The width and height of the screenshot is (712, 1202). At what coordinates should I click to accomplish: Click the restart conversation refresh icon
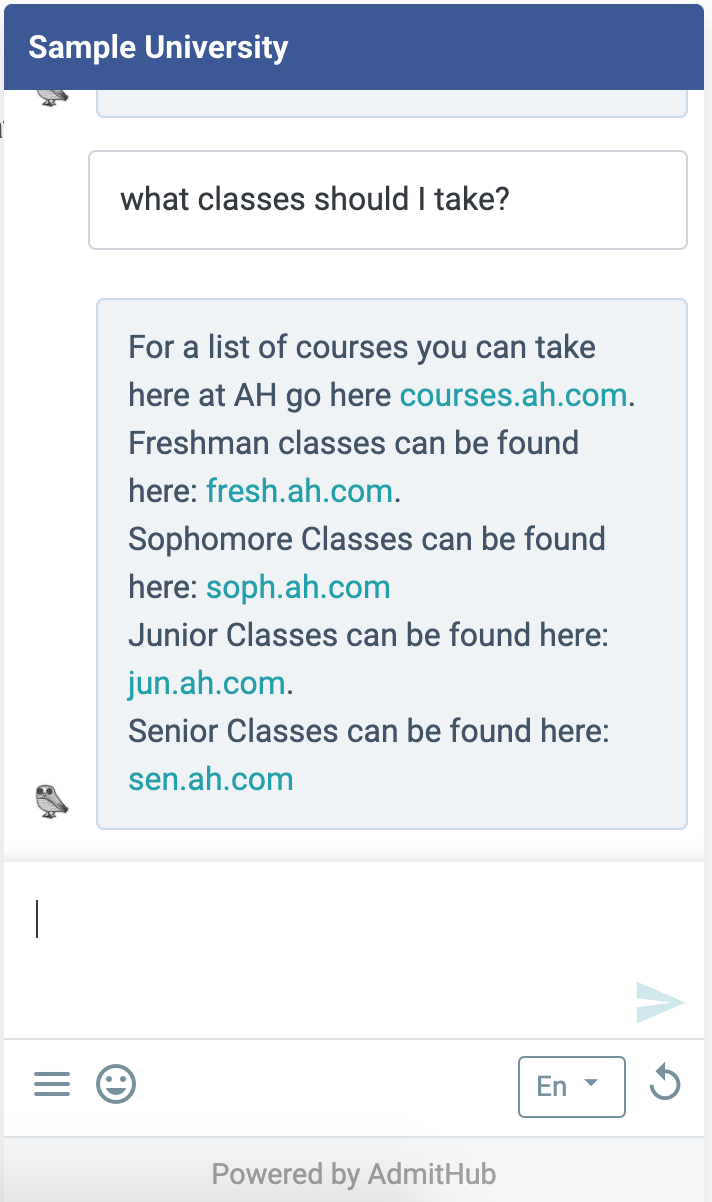tap(665, 1084)
